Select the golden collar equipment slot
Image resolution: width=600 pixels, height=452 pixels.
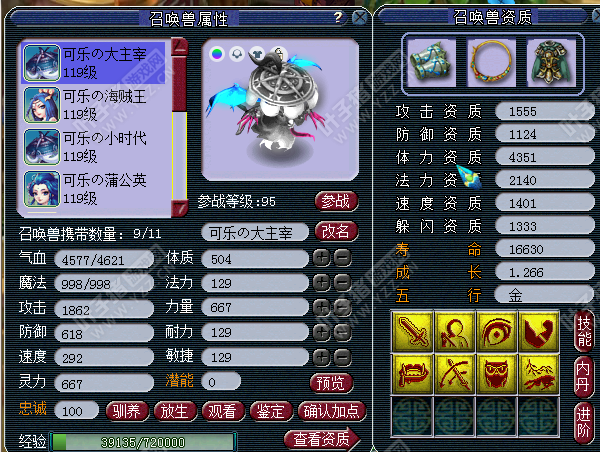coord(491,63)
